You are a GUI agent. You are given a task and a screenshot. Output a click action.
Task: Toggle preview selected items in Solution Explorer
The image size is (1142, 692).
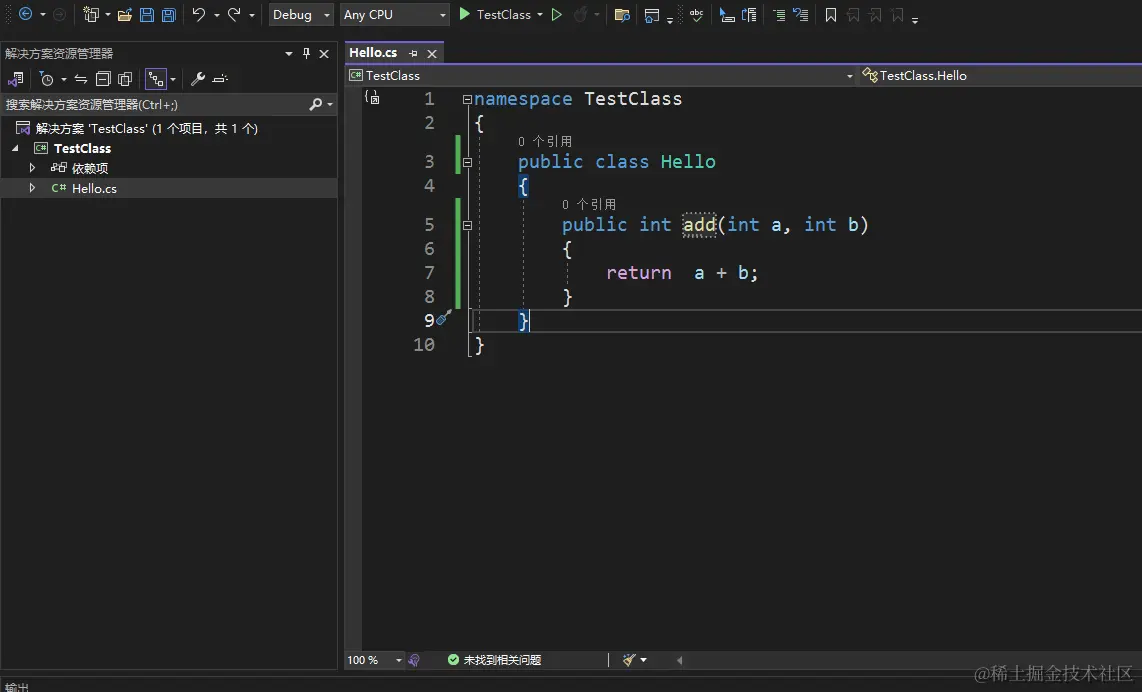tap(220, 79)
